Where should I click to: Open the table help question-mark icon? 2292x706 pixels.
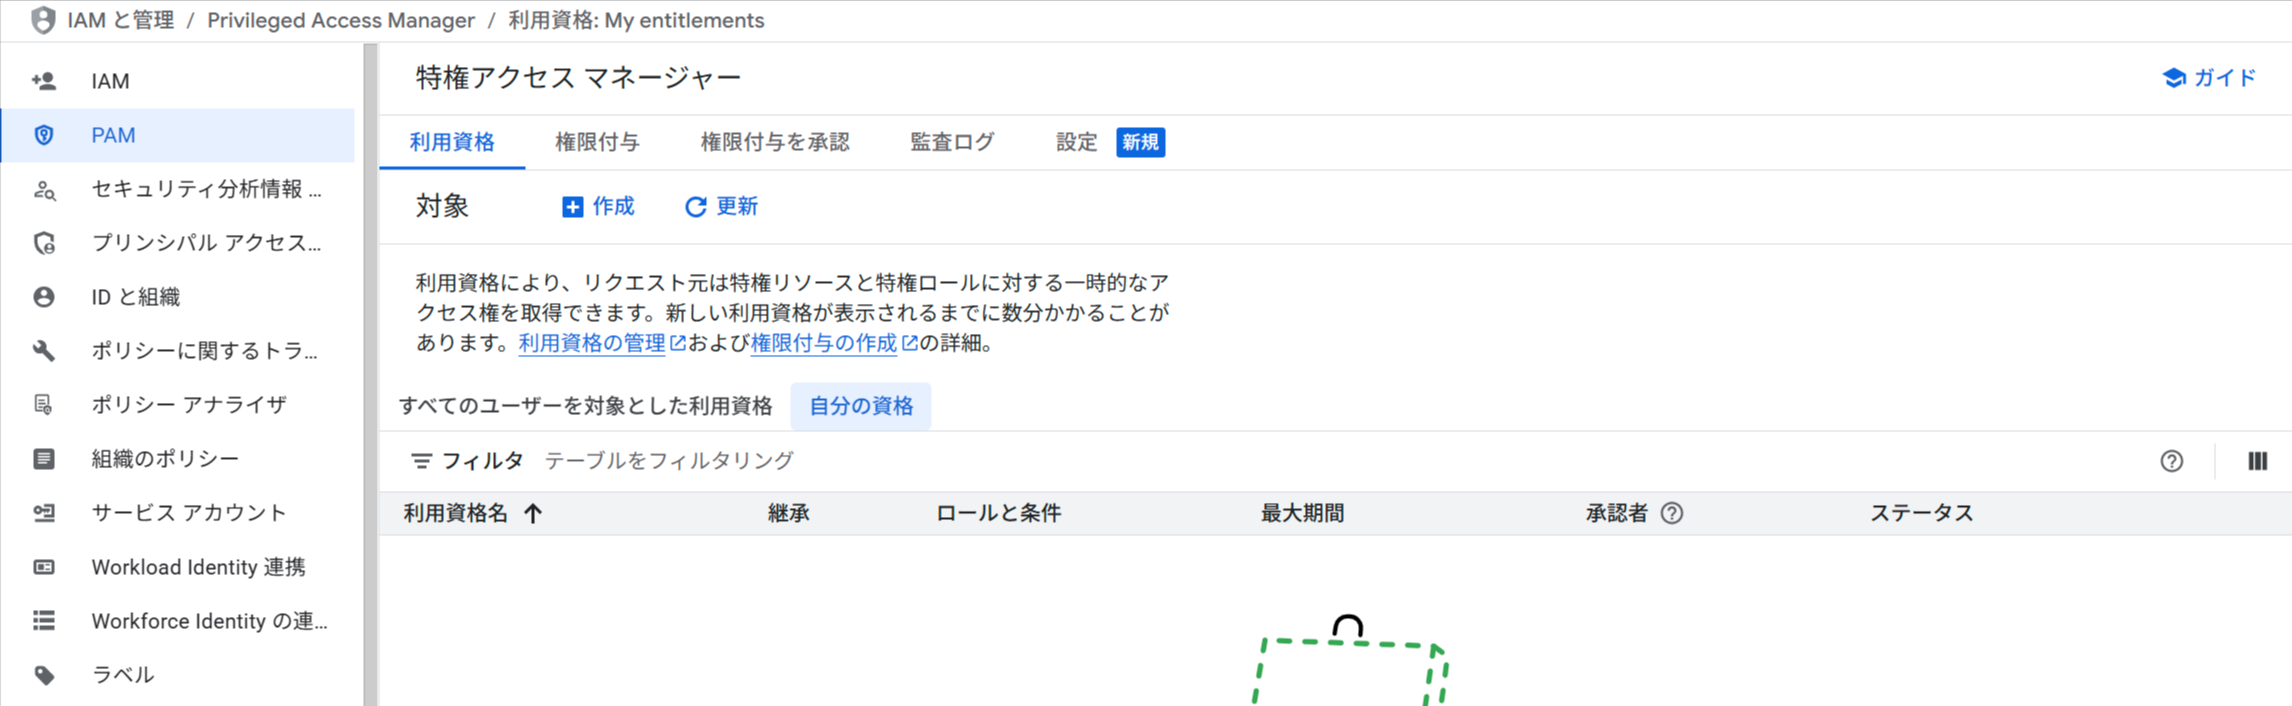click(2171, 461)
